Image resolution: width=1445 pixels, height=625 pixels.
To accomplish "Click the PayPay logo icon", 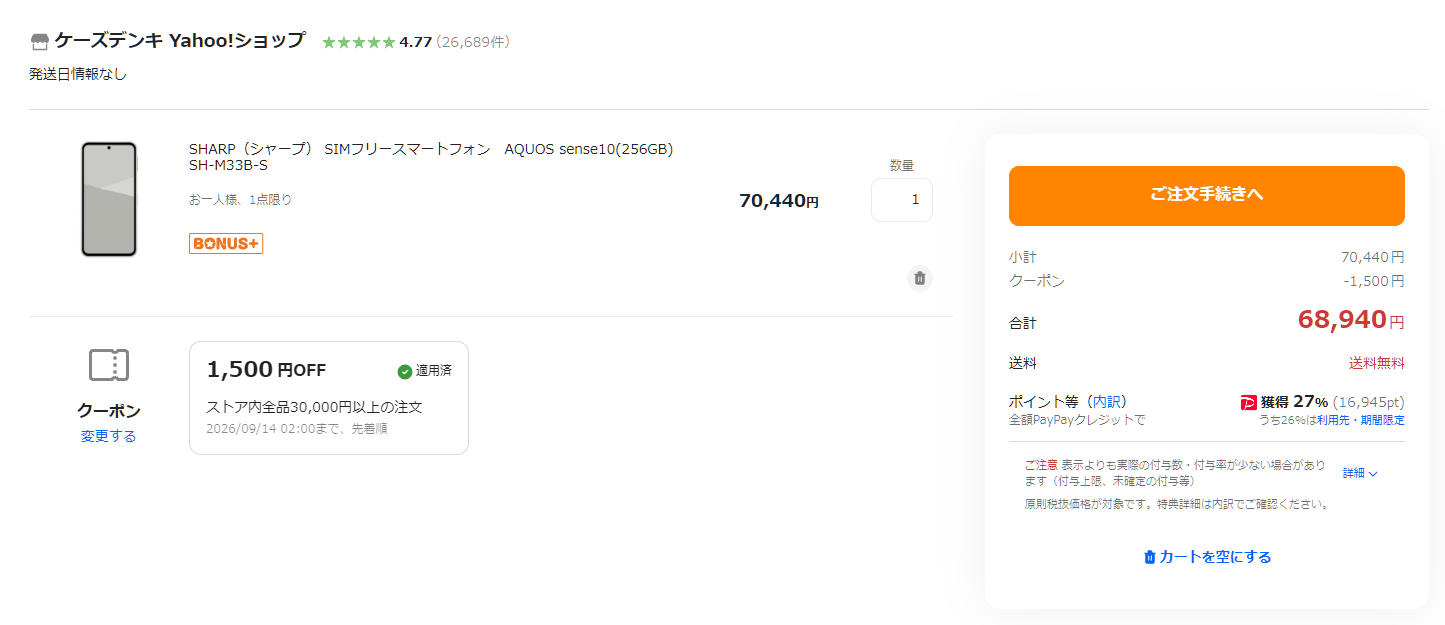I will pyautogui.click(x=1248, y=402).
